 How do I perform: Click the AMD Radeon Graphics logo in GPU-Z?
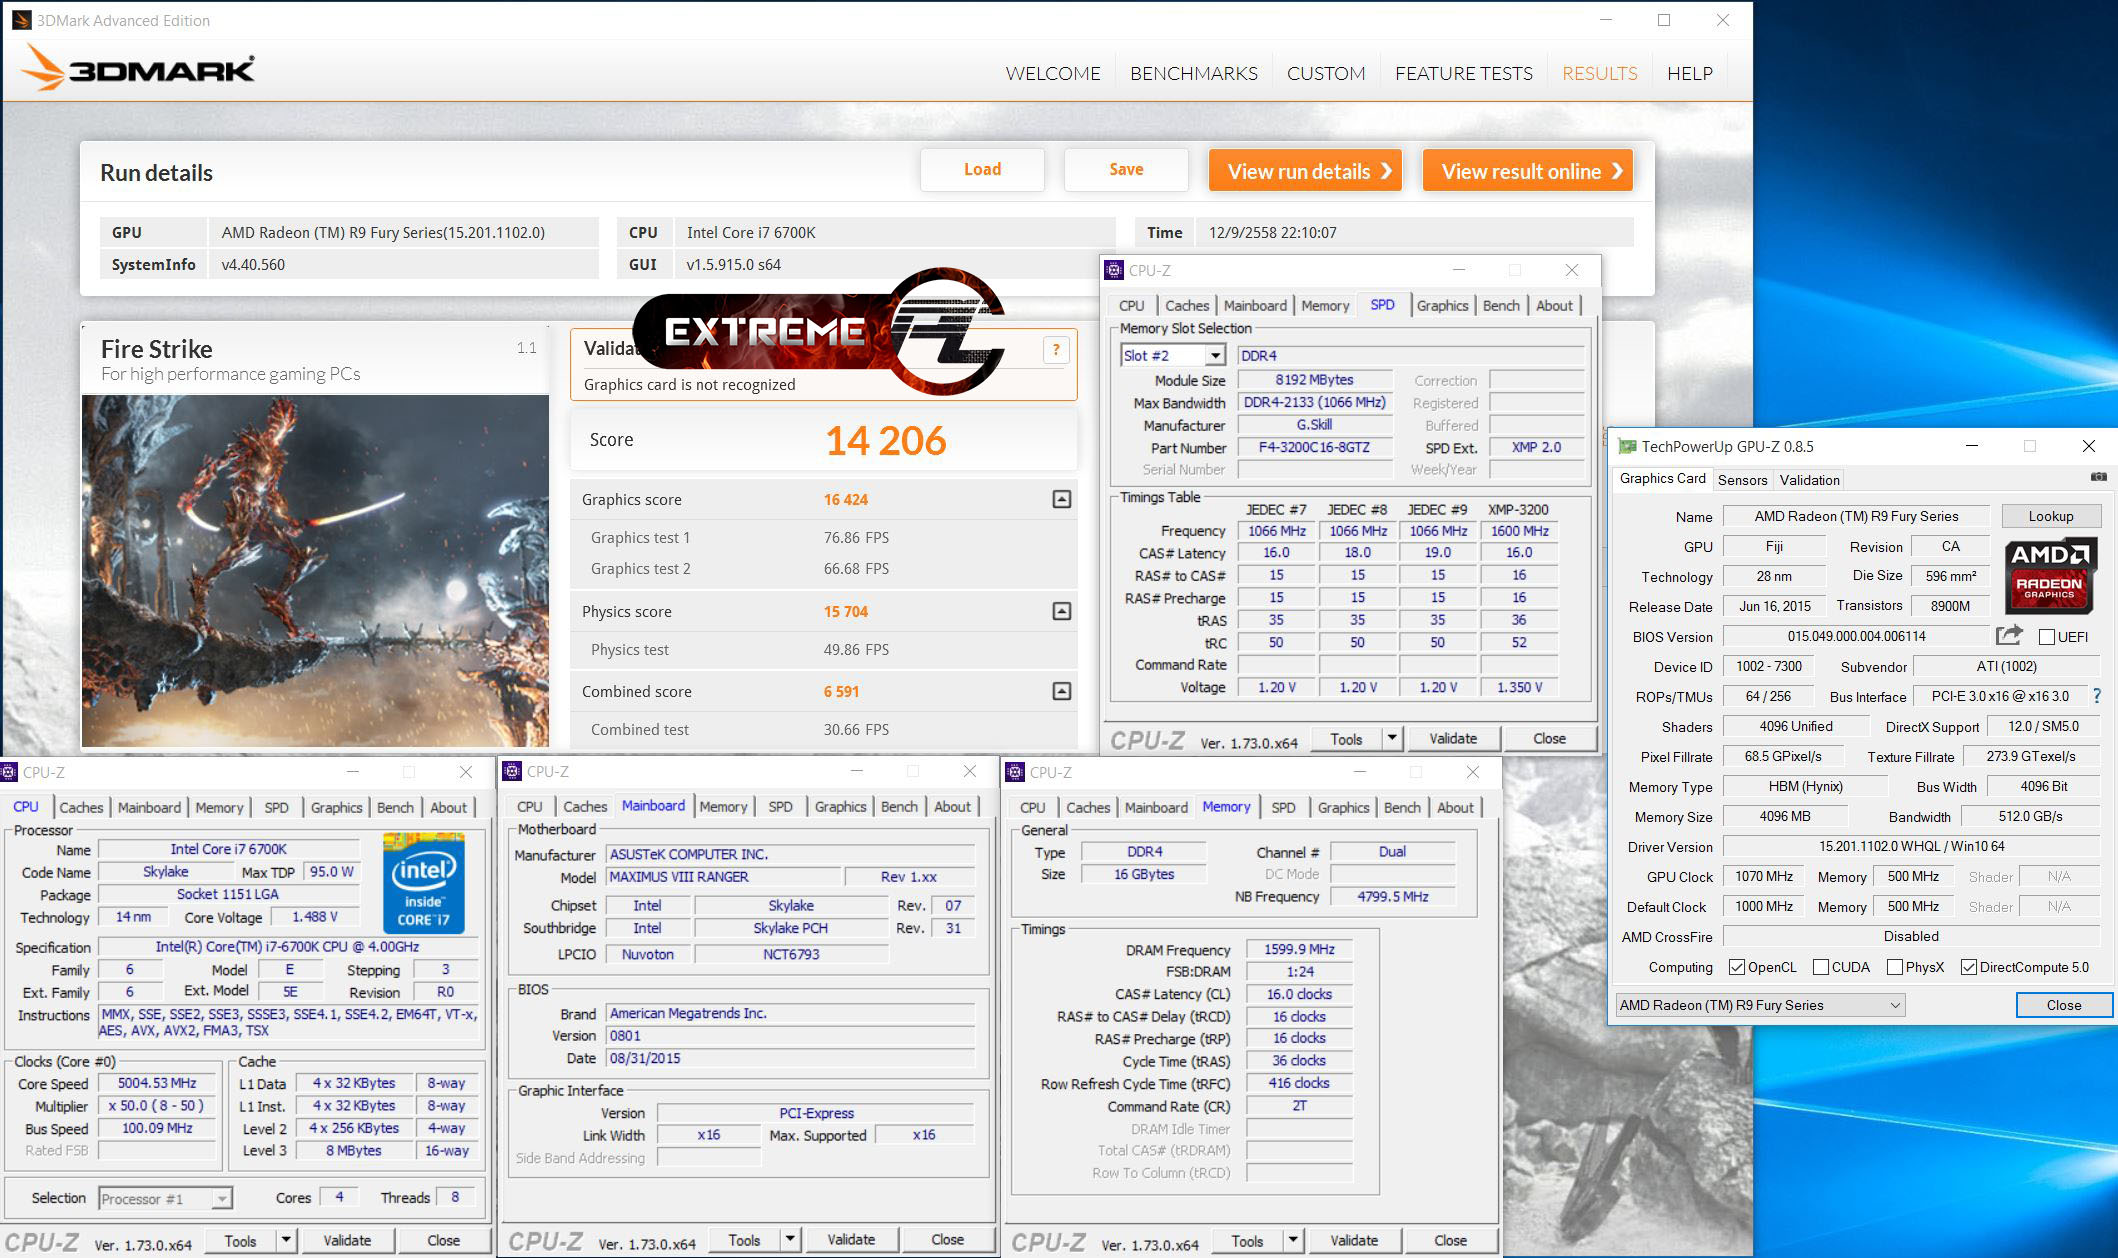coord(2050,576)
